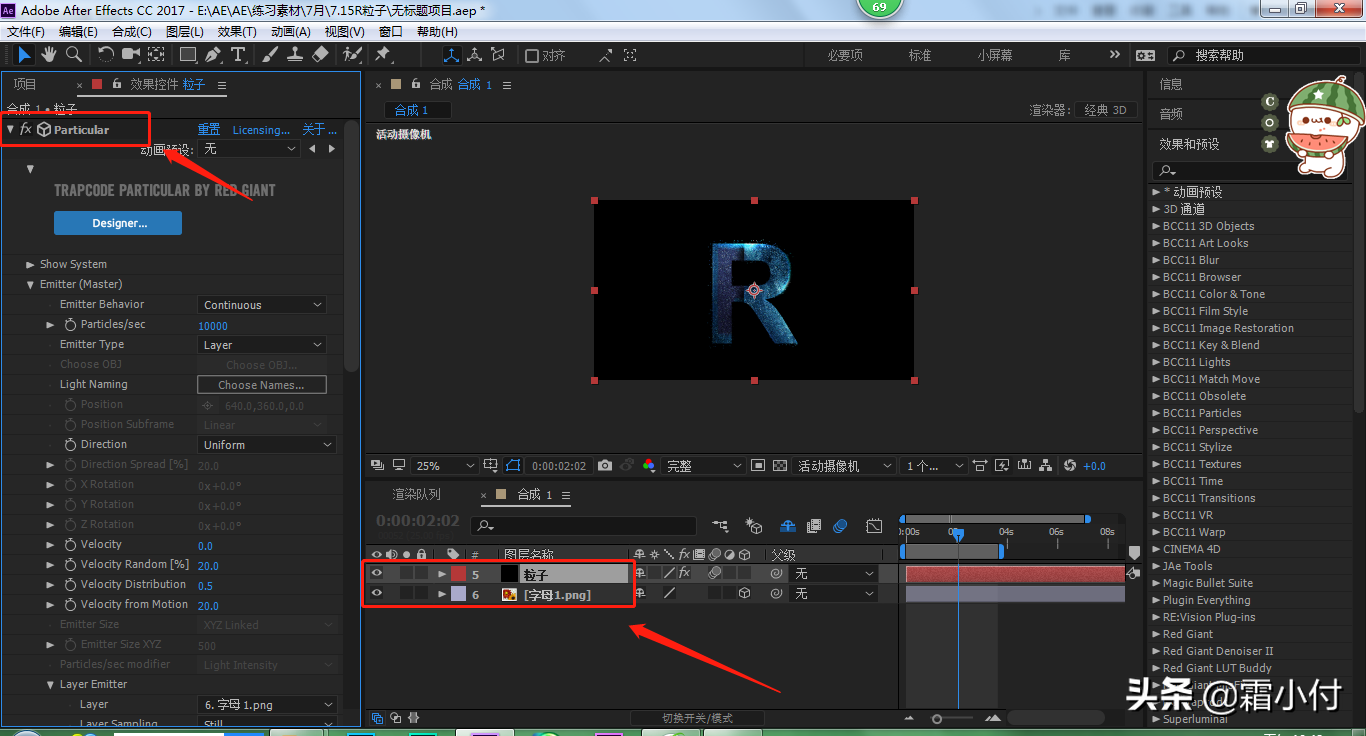1366x736 pixels.
Task: Enable the 对齐 snapping checkbox
Action: tap(532, 56)
